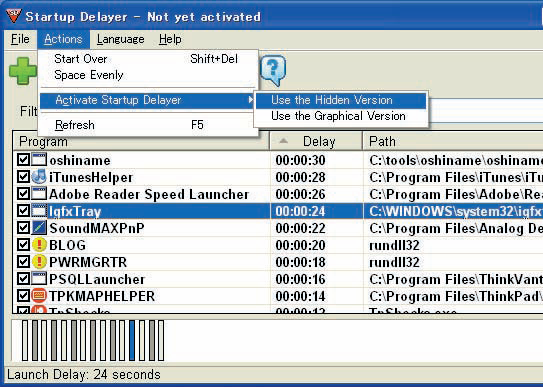Select the SoundMAXPnP row name
The height and width of the screenshot is (387, 543).
click(97, 228)
